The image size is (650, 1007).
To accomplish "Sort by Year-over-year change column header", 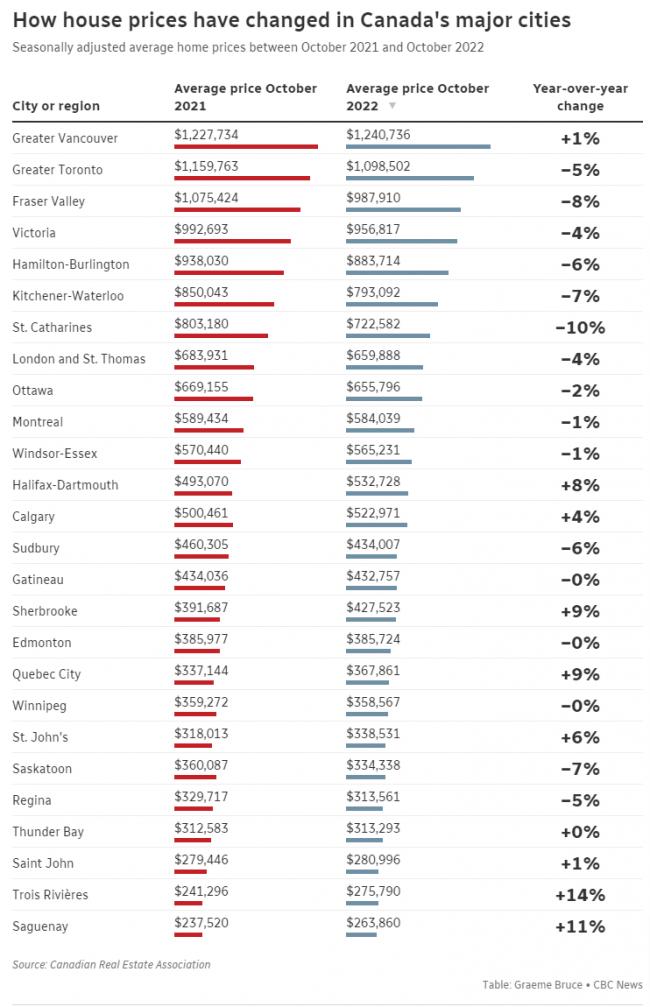I will coord(580,97).
